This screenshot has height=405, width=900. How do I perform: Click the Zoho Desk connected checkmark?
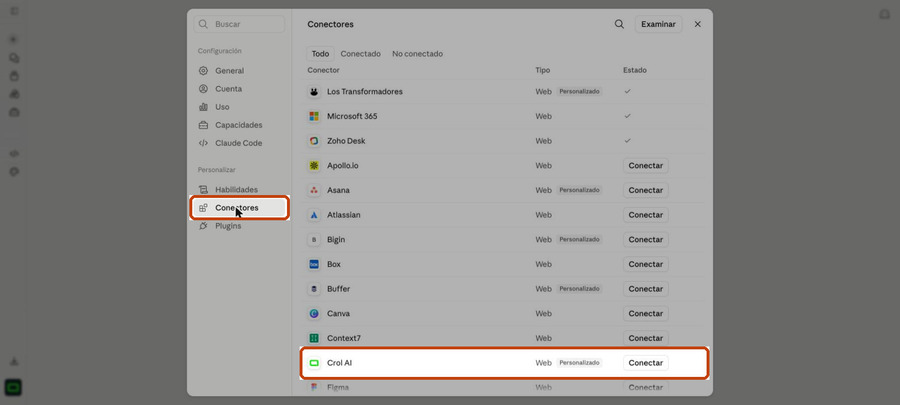tap(627, 141)
